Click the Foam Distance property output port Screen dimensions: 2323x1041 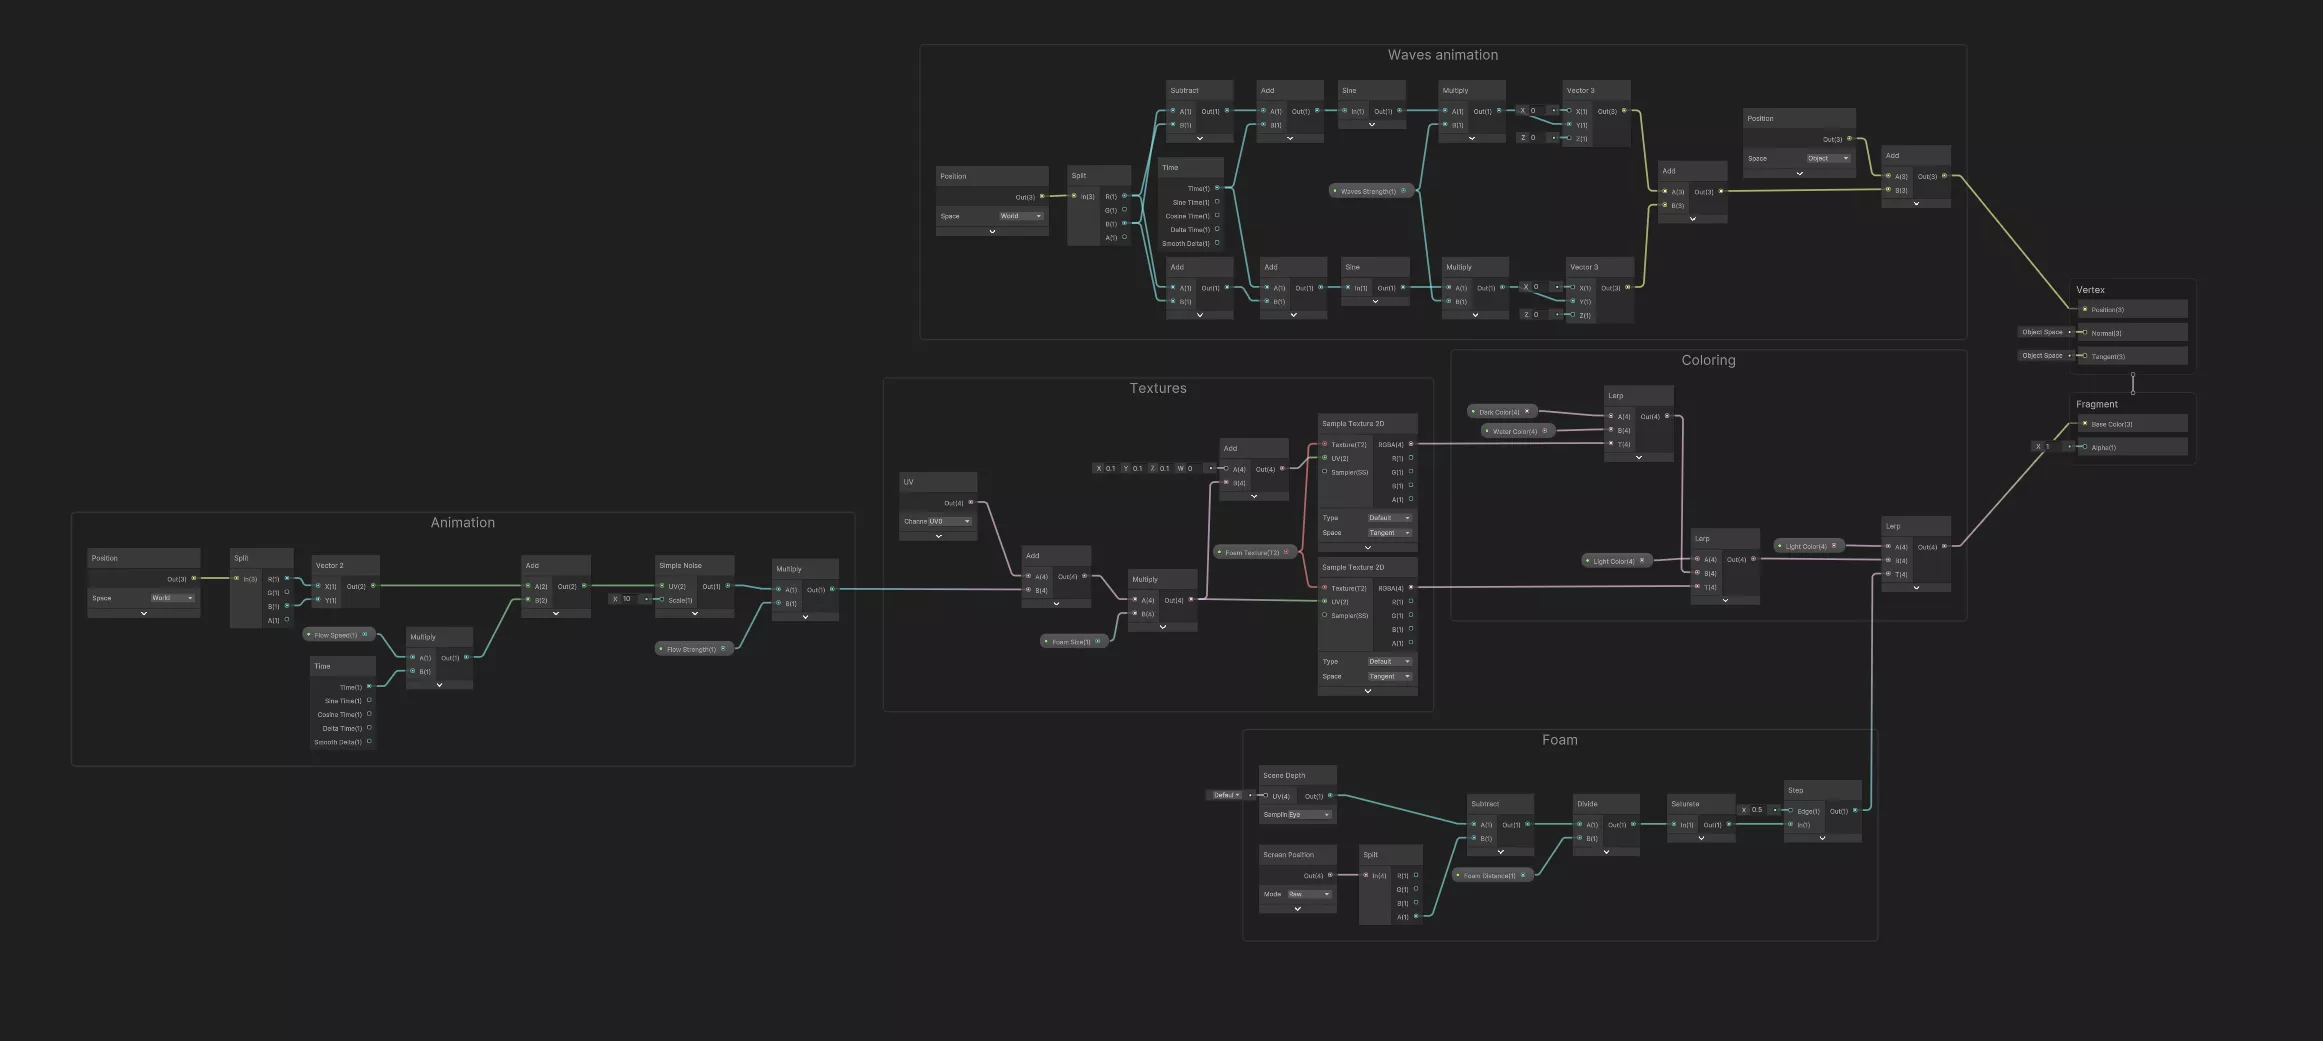pyautogui.click(x=1523, y=875)
